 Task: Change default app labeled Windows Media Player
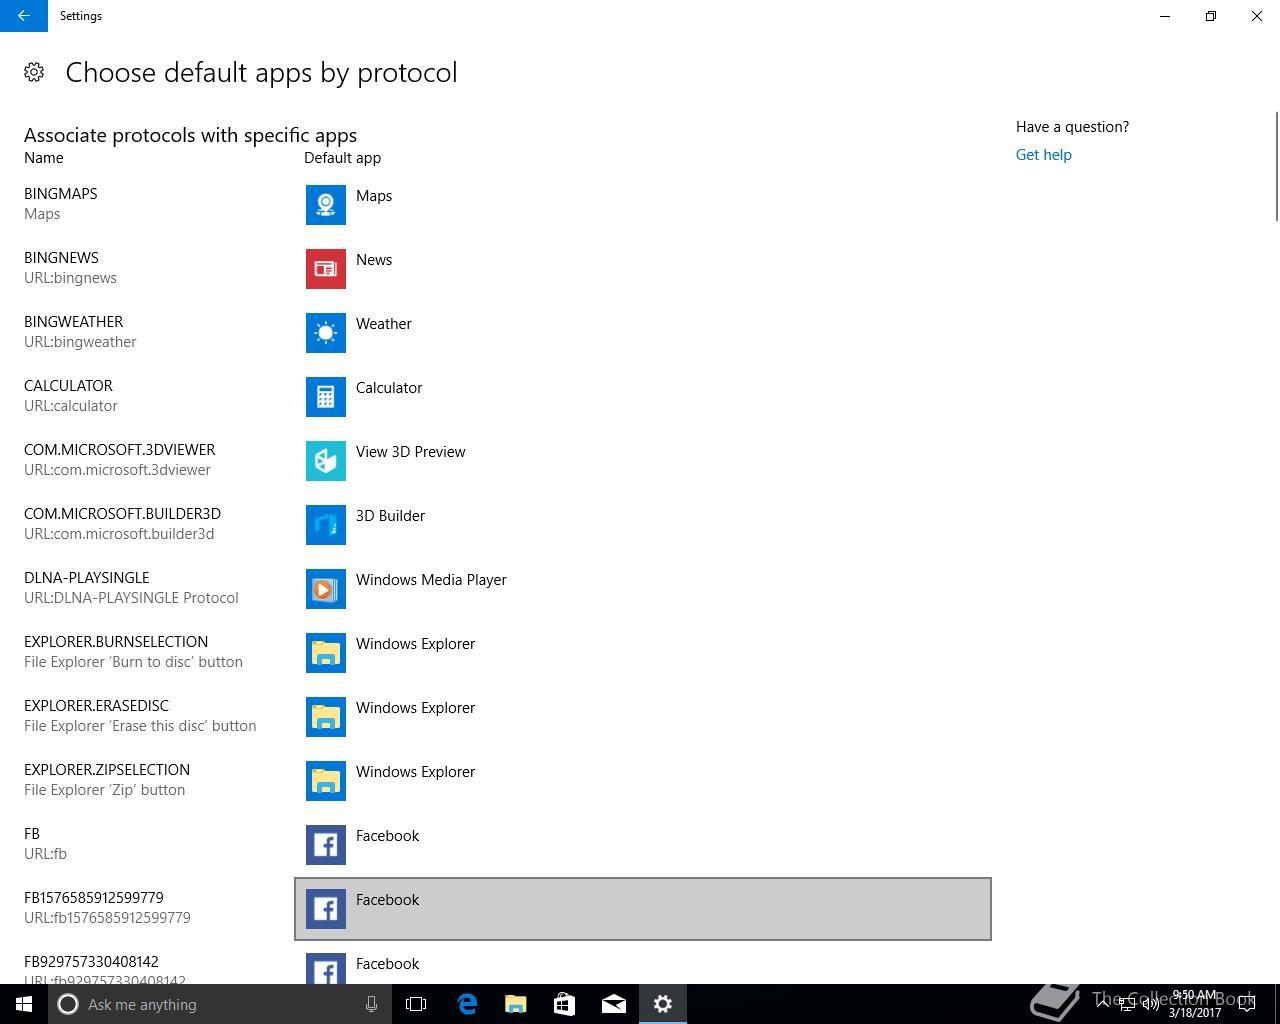coord(431,580)
